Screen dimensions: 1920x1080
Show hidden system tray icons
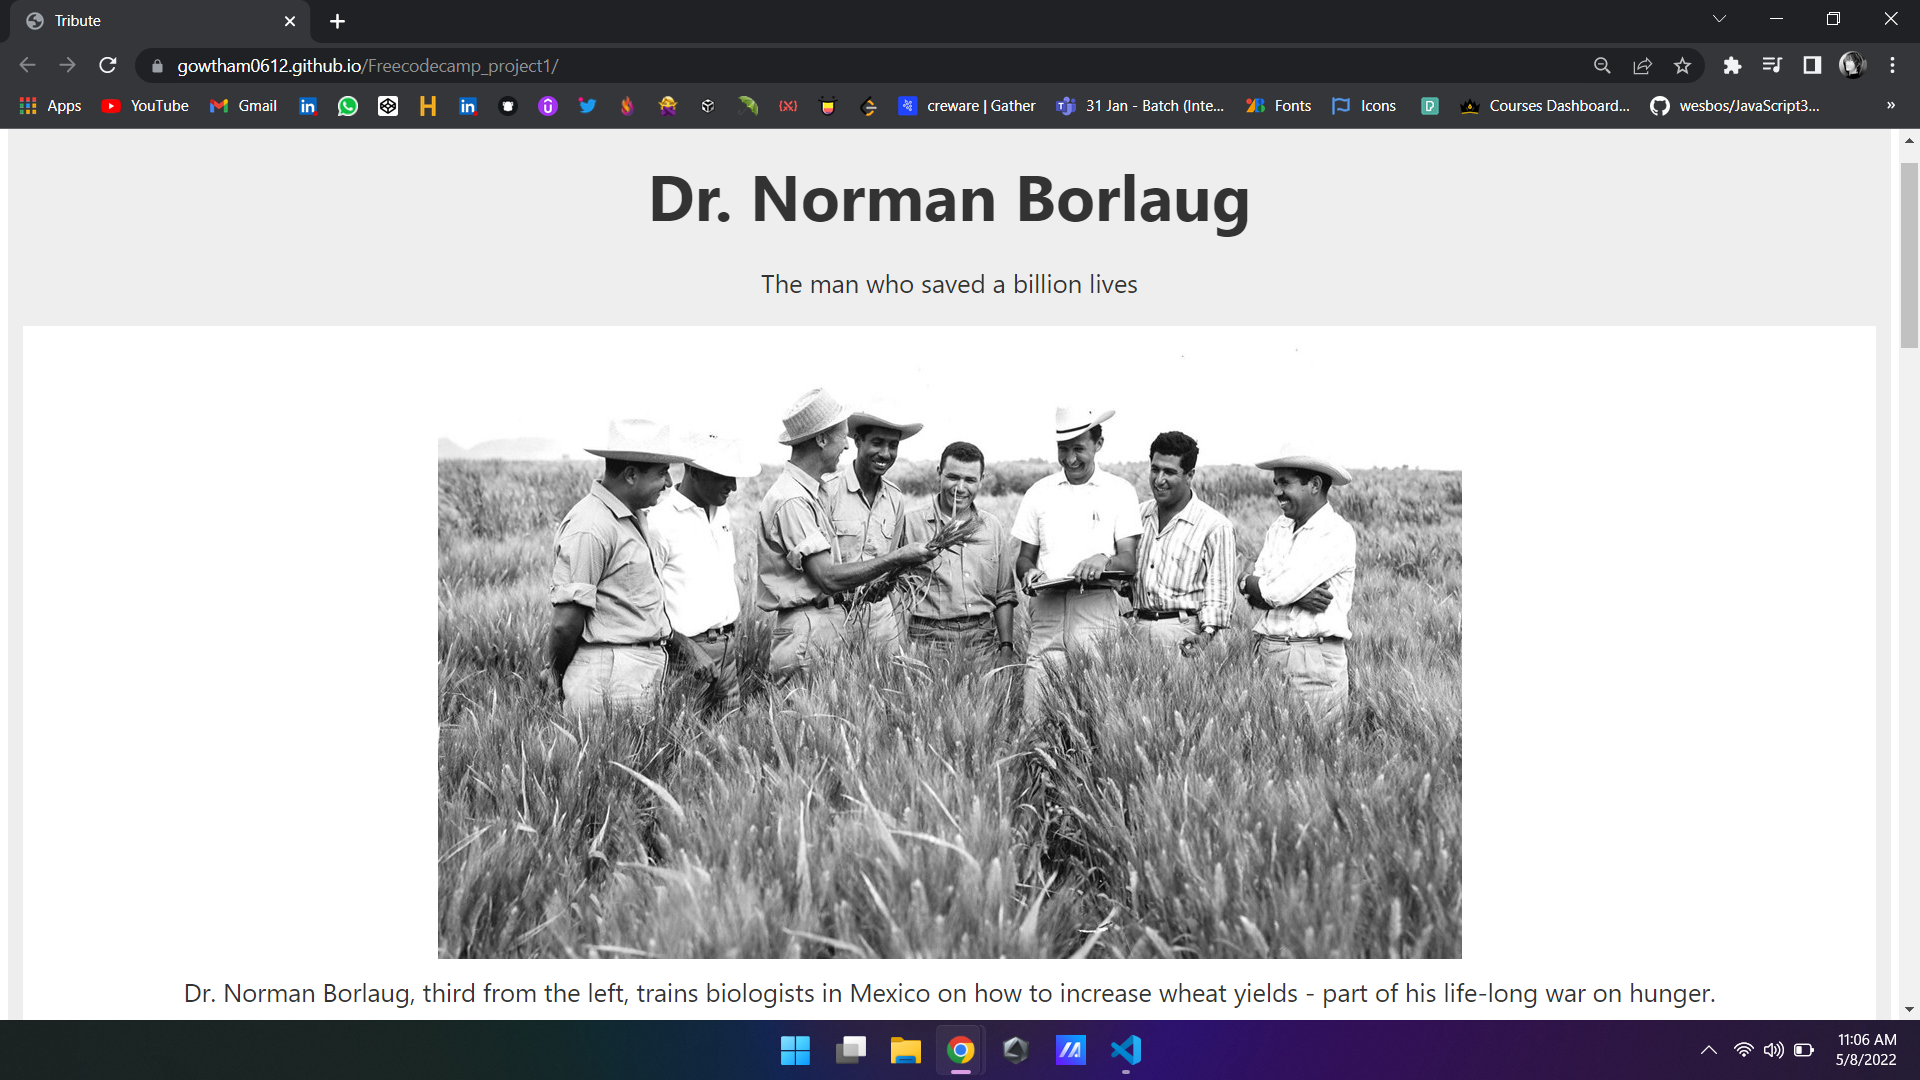click(x=1708, y=1050)
